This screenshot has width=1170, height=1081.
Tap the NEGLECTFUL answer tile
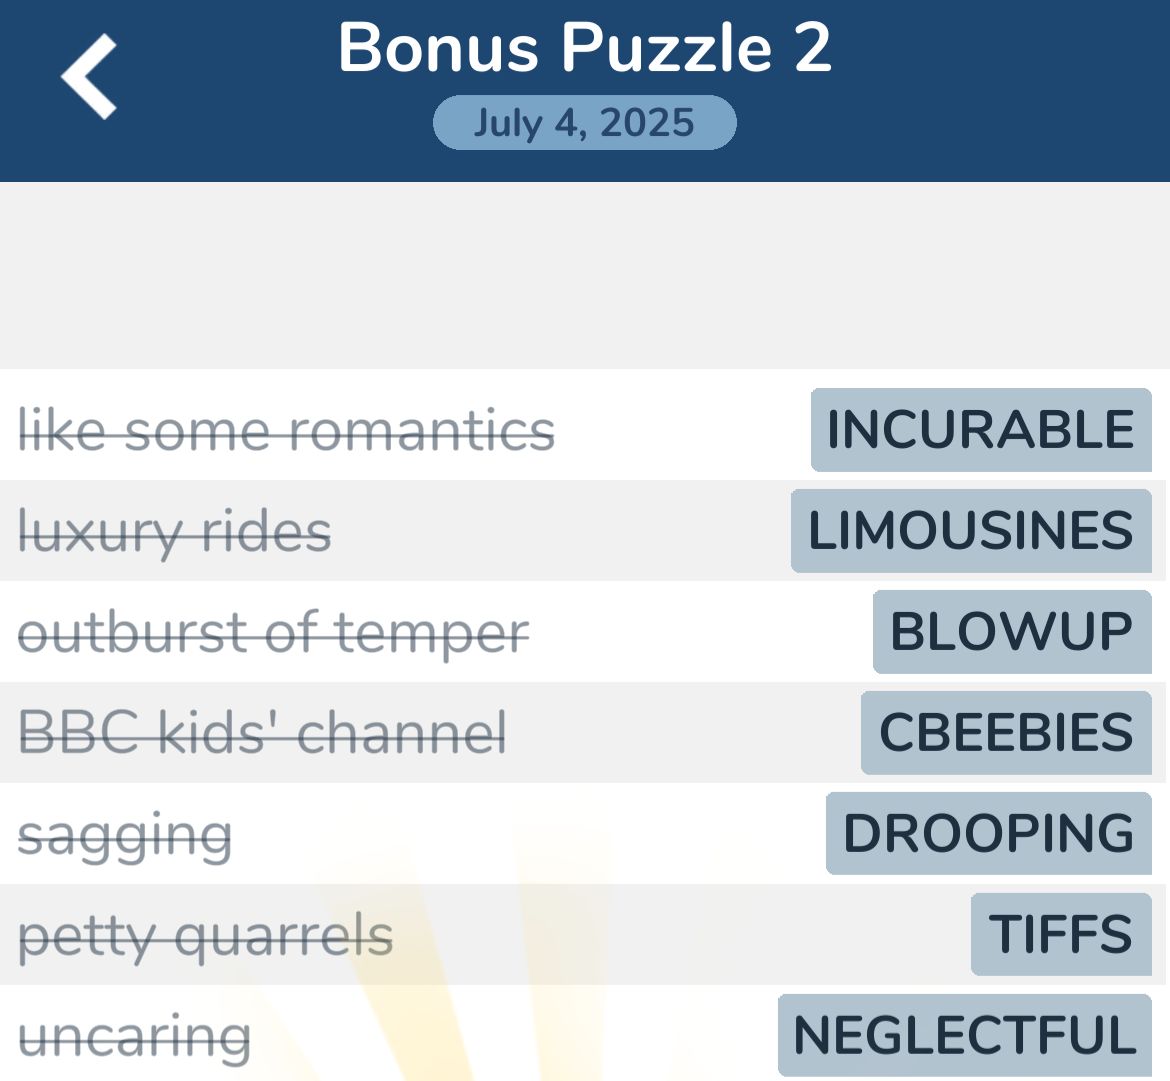click(960, 1035)
